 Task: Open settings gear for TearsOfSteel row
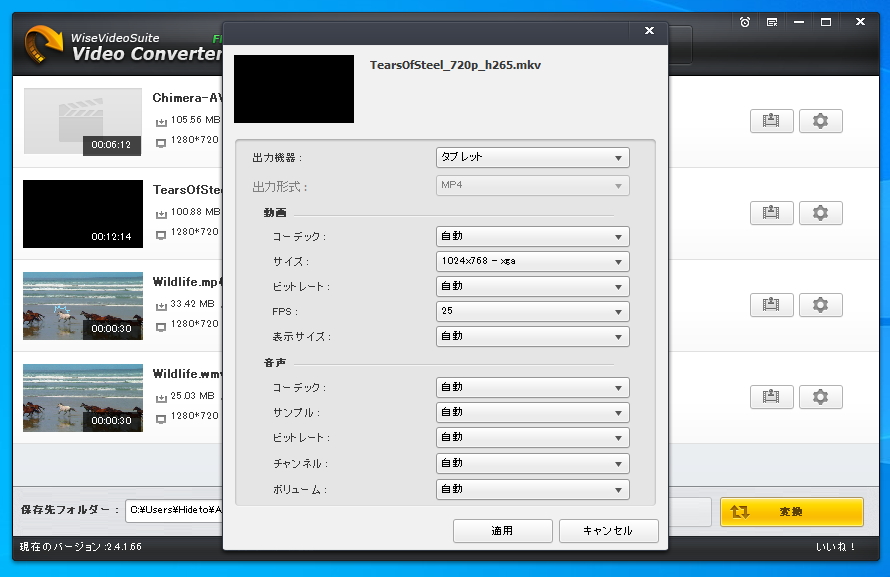(x=820, y=213)
